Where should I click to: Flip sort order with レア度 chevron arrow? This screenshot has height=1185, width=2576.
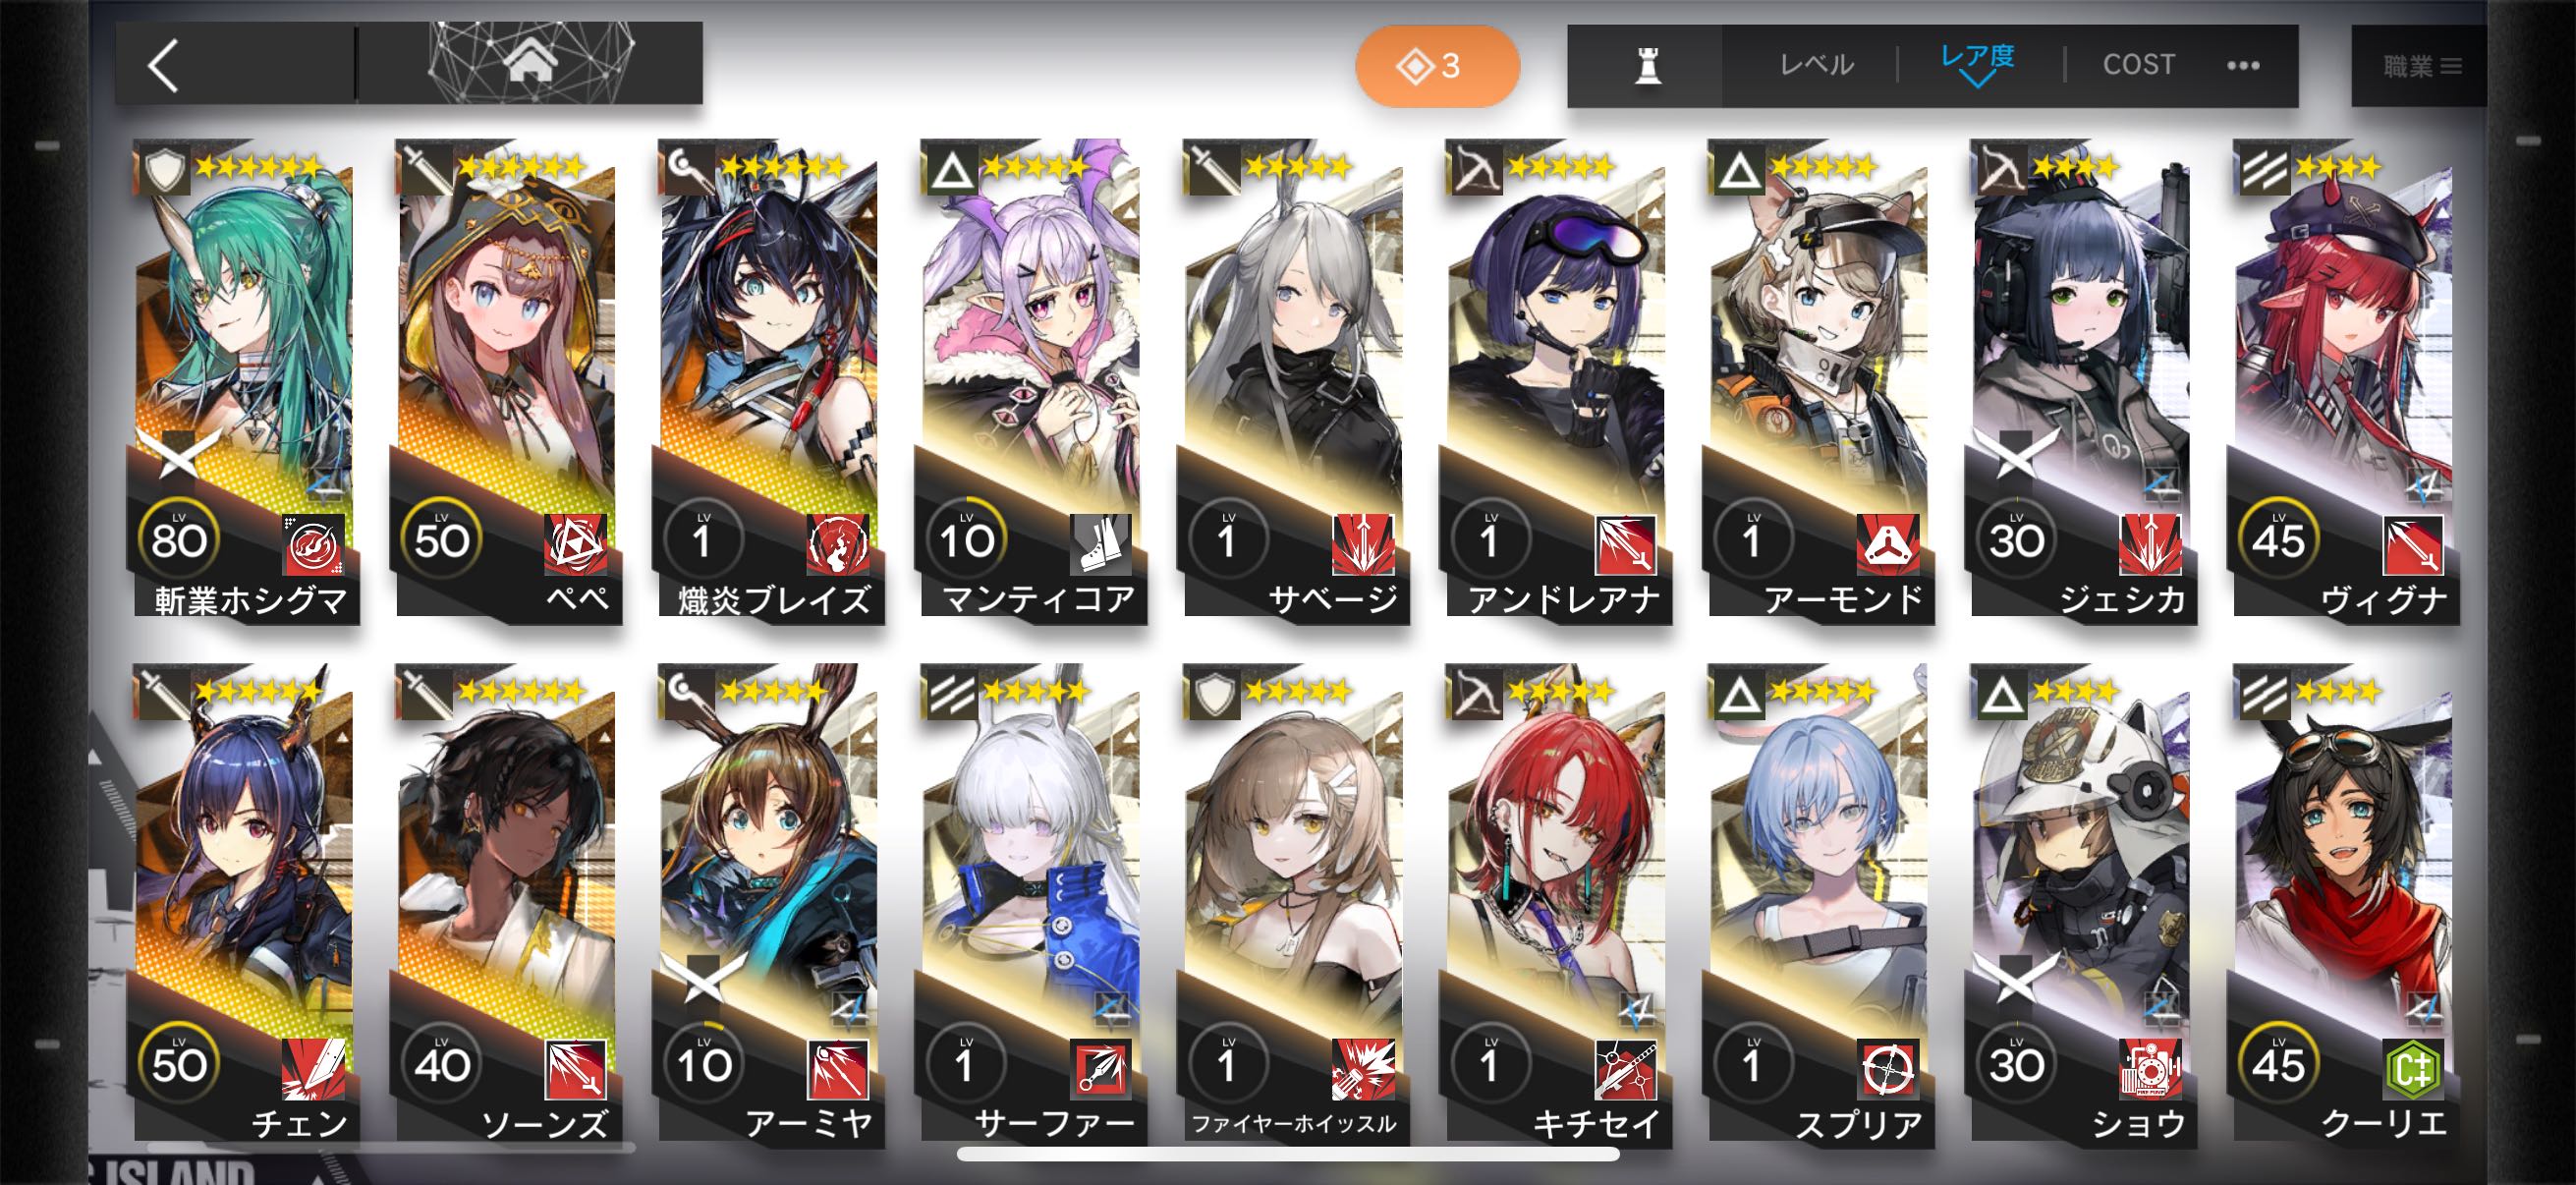pyautogui.click(x=1977, y=80)
